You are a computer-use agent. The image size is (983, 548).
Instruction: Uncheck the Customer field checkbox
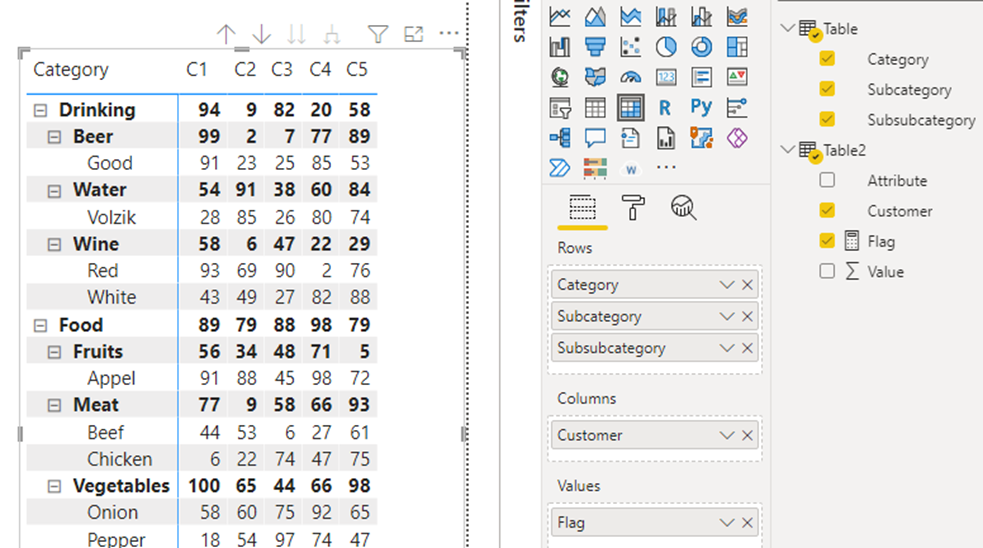tap(827, 211)
